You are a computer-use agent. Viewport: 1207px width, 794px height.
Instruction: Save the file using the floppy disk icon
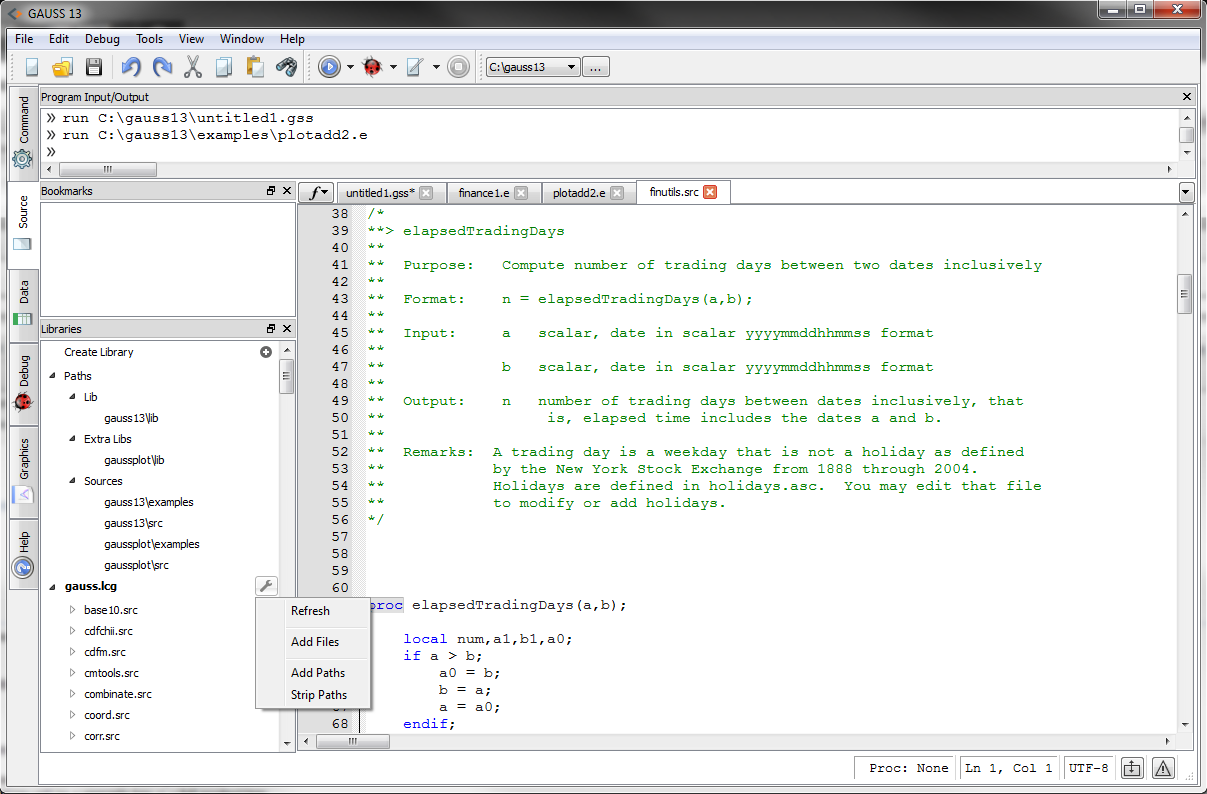[x=94, y=67]
